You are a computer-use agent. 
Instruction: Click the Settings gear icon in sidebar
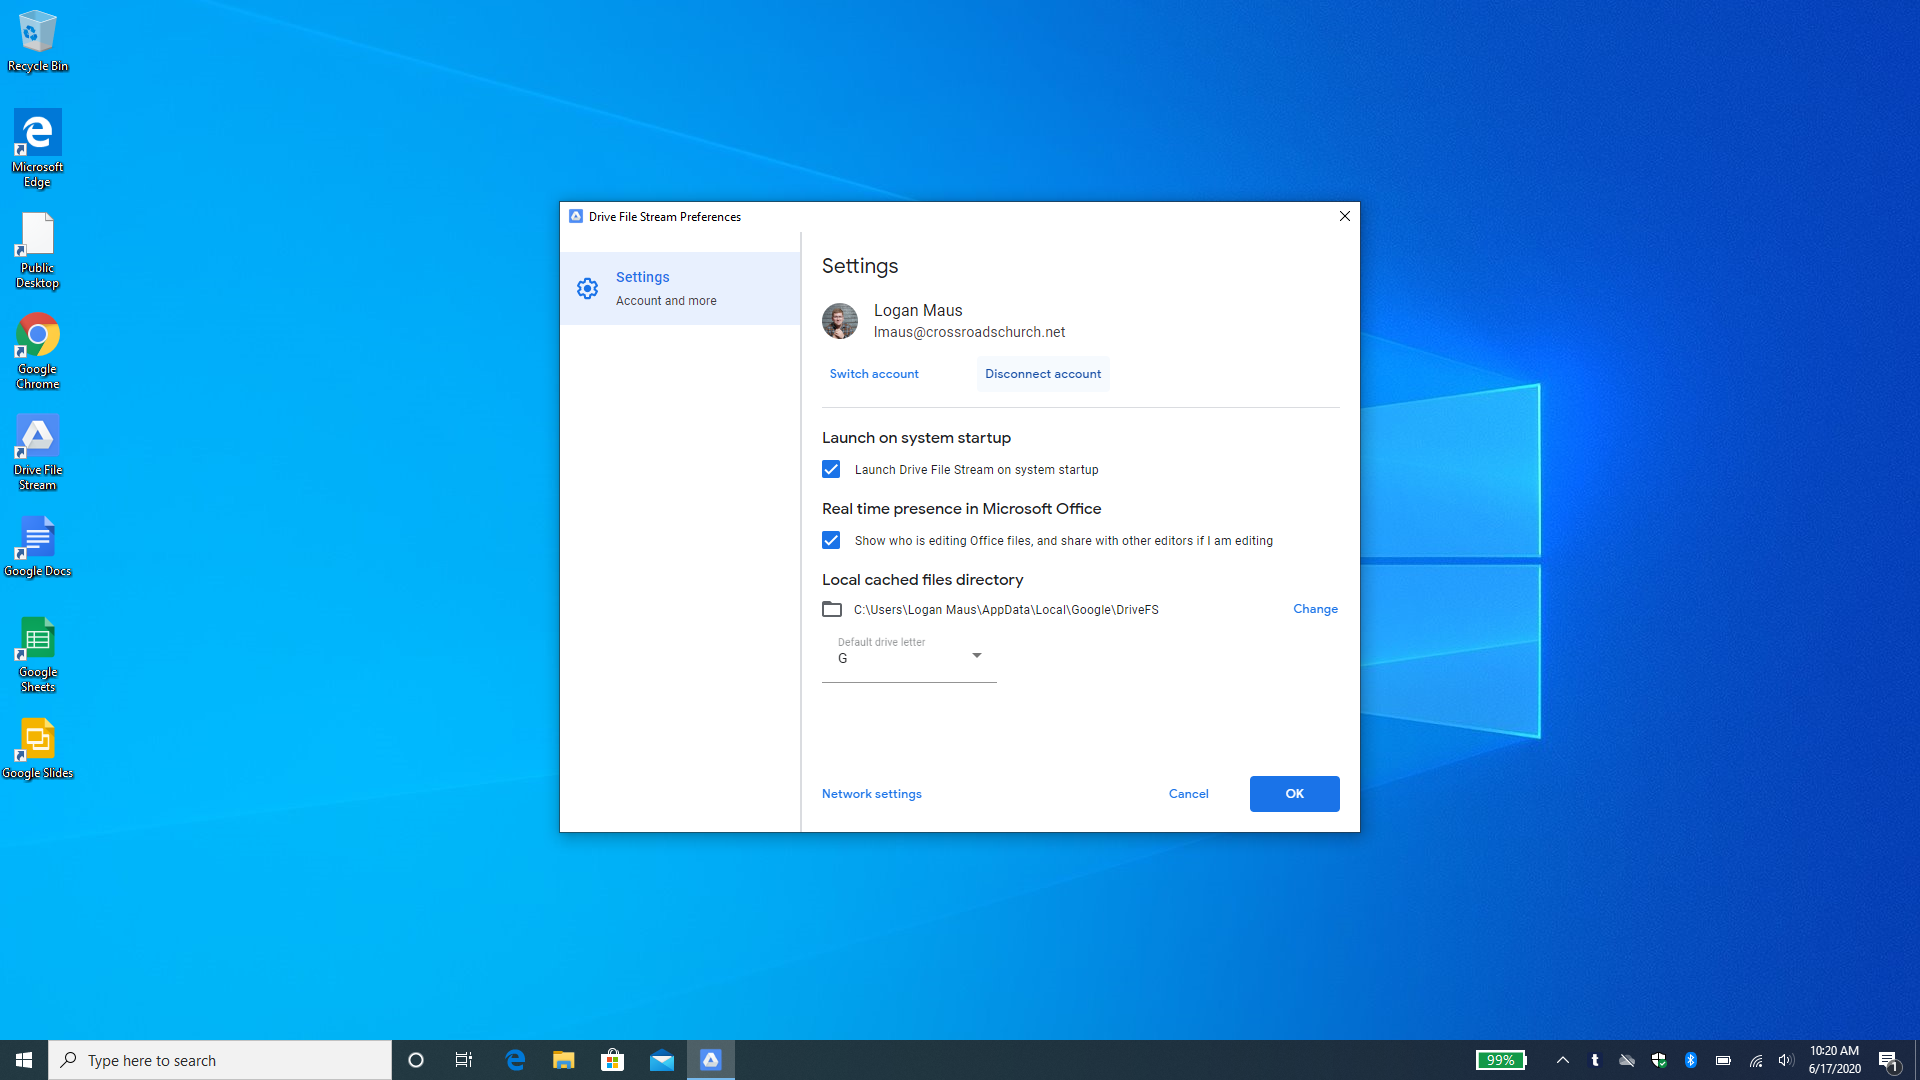coord(587,289)
